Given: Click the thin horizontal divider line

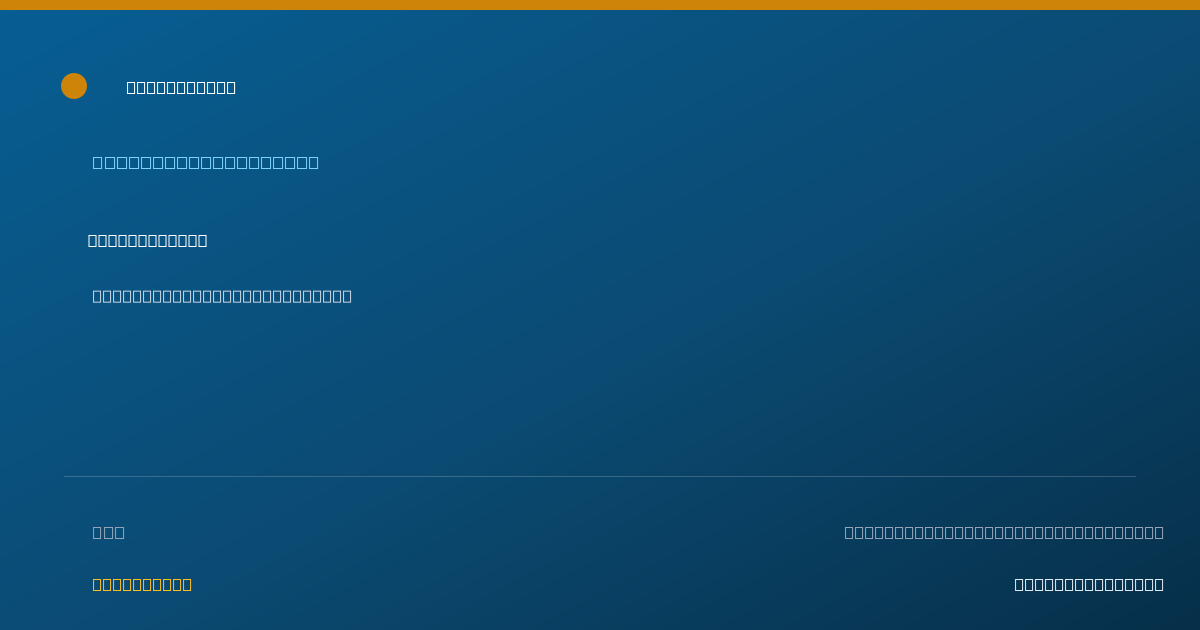Looking at the screenshot, I should click(600, 476).
